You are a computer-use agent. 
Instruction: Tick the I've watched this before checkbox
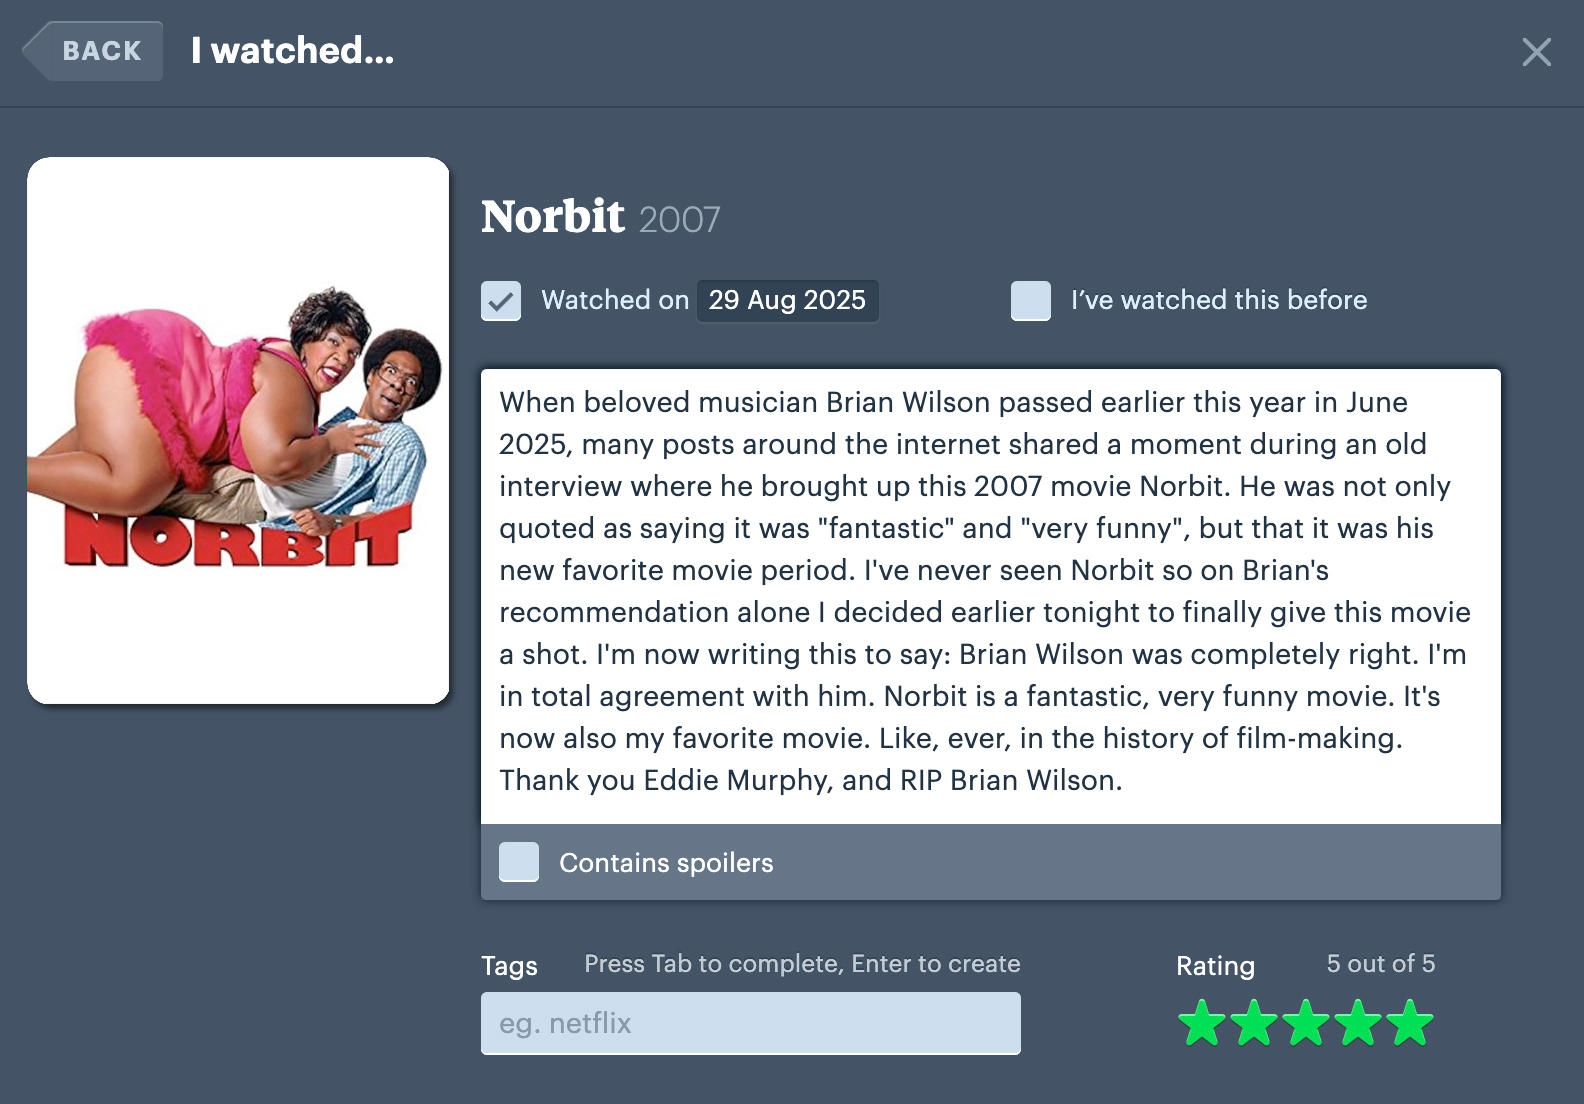1031,301
